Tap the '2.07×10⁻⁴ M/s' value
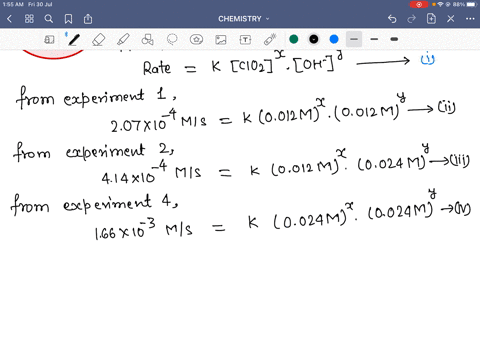 coord(158,121)
